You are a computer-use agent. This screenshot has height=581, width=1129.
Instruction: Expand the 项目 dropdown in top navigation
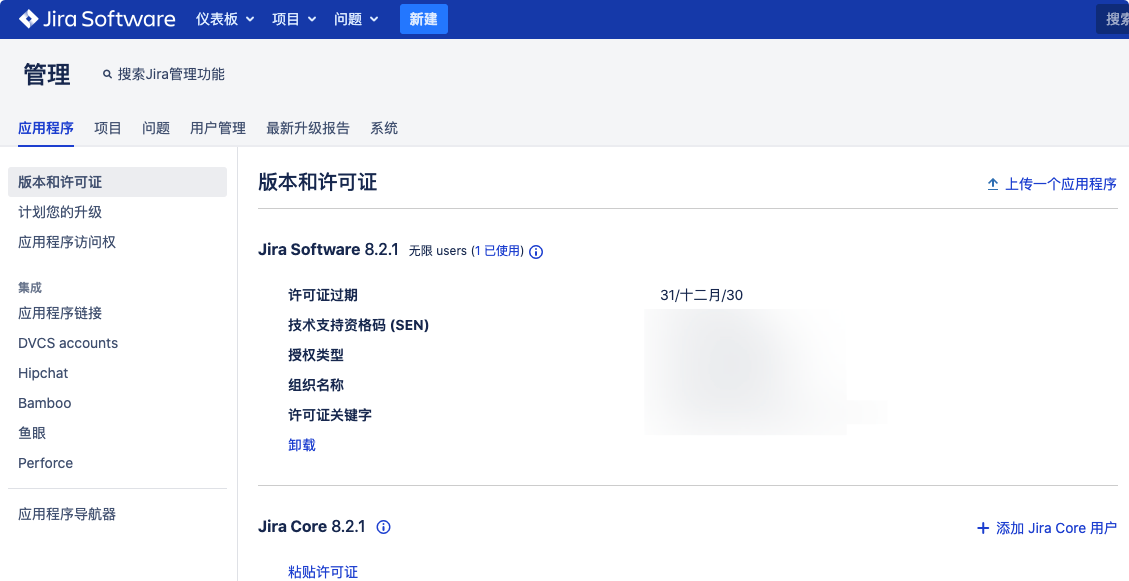[x=294, y=19]
